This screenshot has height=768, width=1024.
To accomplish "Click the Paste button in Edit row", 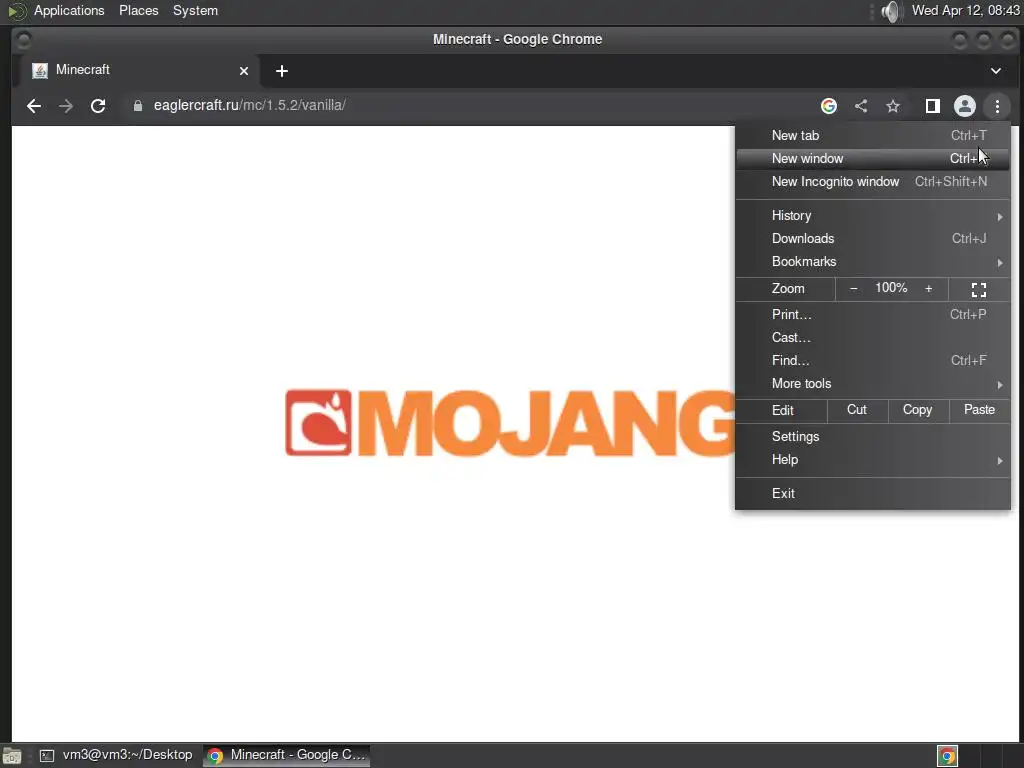I will click(979, 409).
